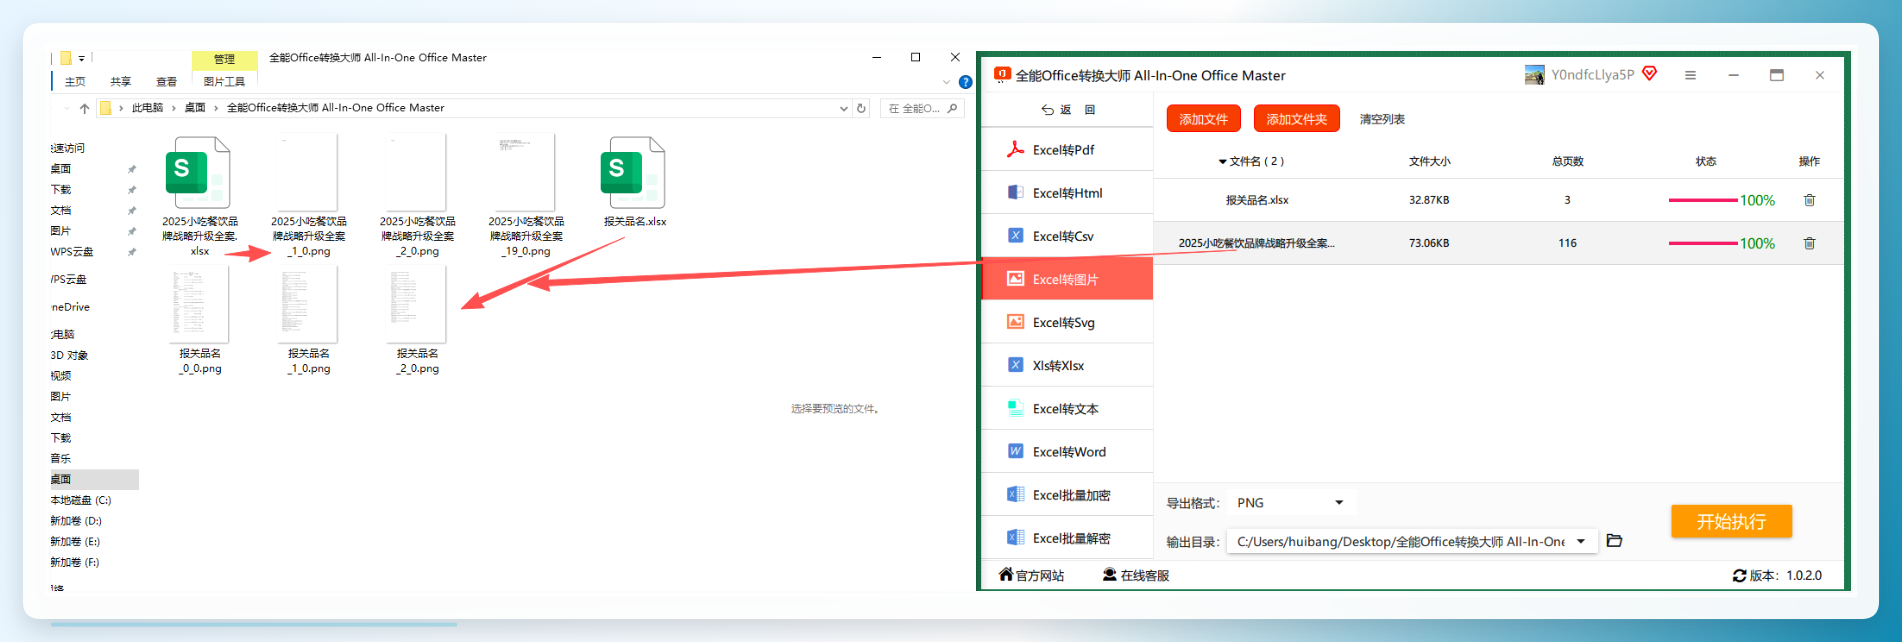Click the up-one-level arrow in File Explorer
The image size is (1902, 642).
(x=84, y=108)
